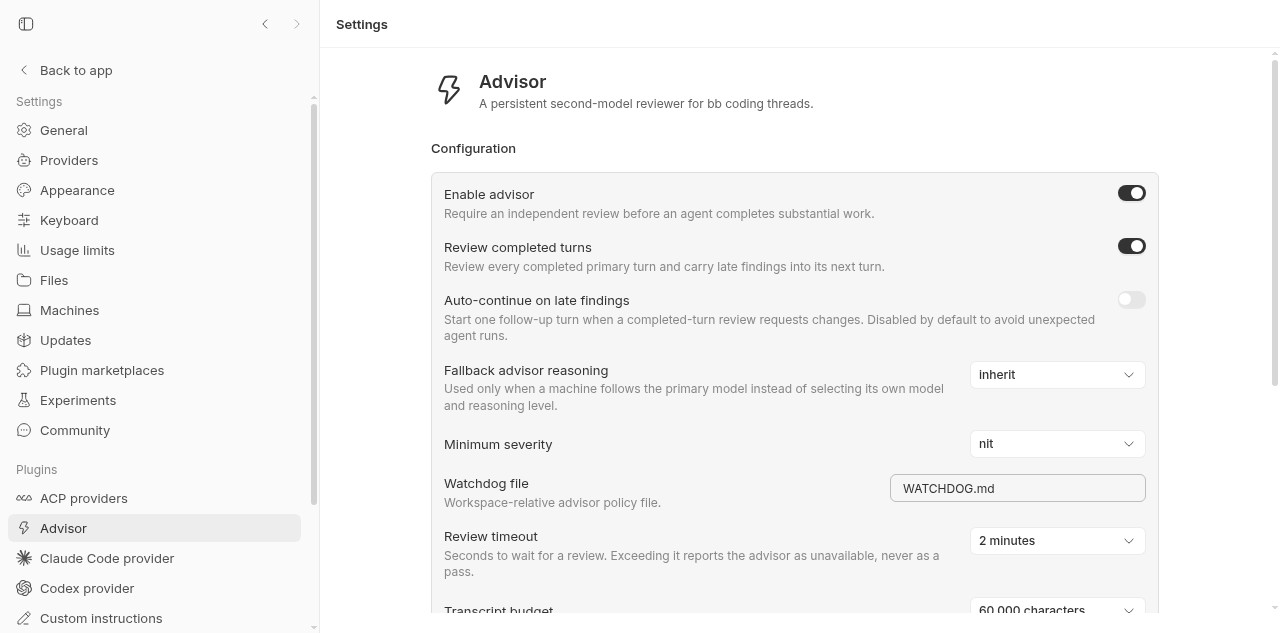The height and width of the screenshot is (633, 1280).
Task: Click the Configuration section heading
Action: [x=473, y=148]
